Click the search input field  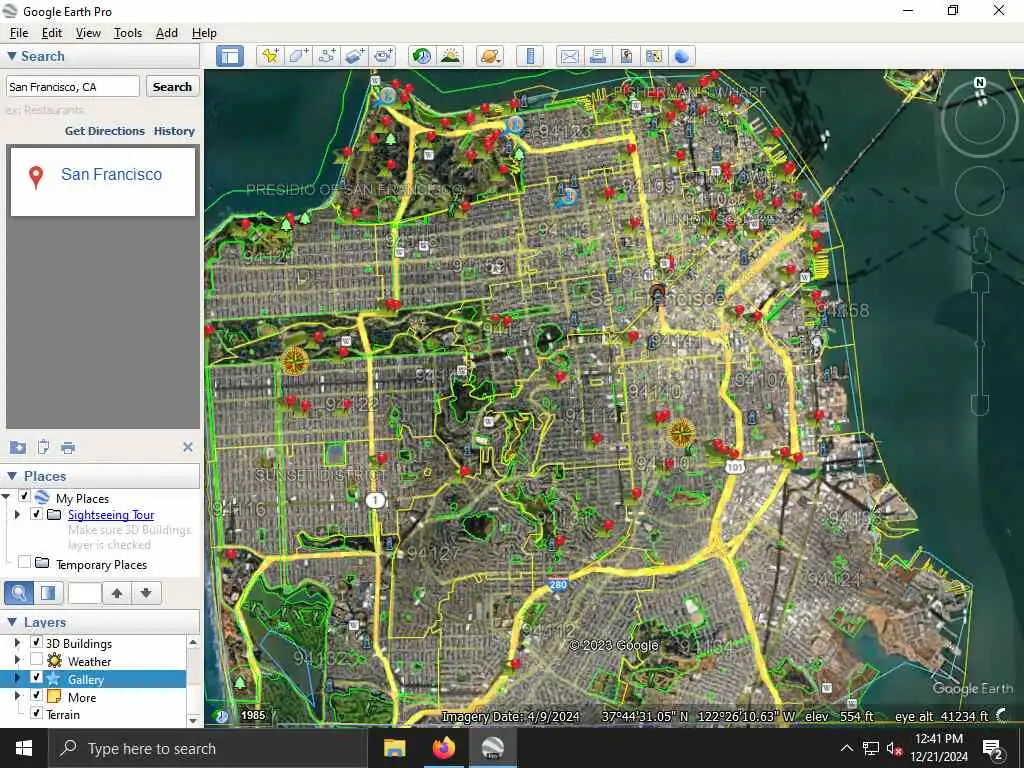72,86
